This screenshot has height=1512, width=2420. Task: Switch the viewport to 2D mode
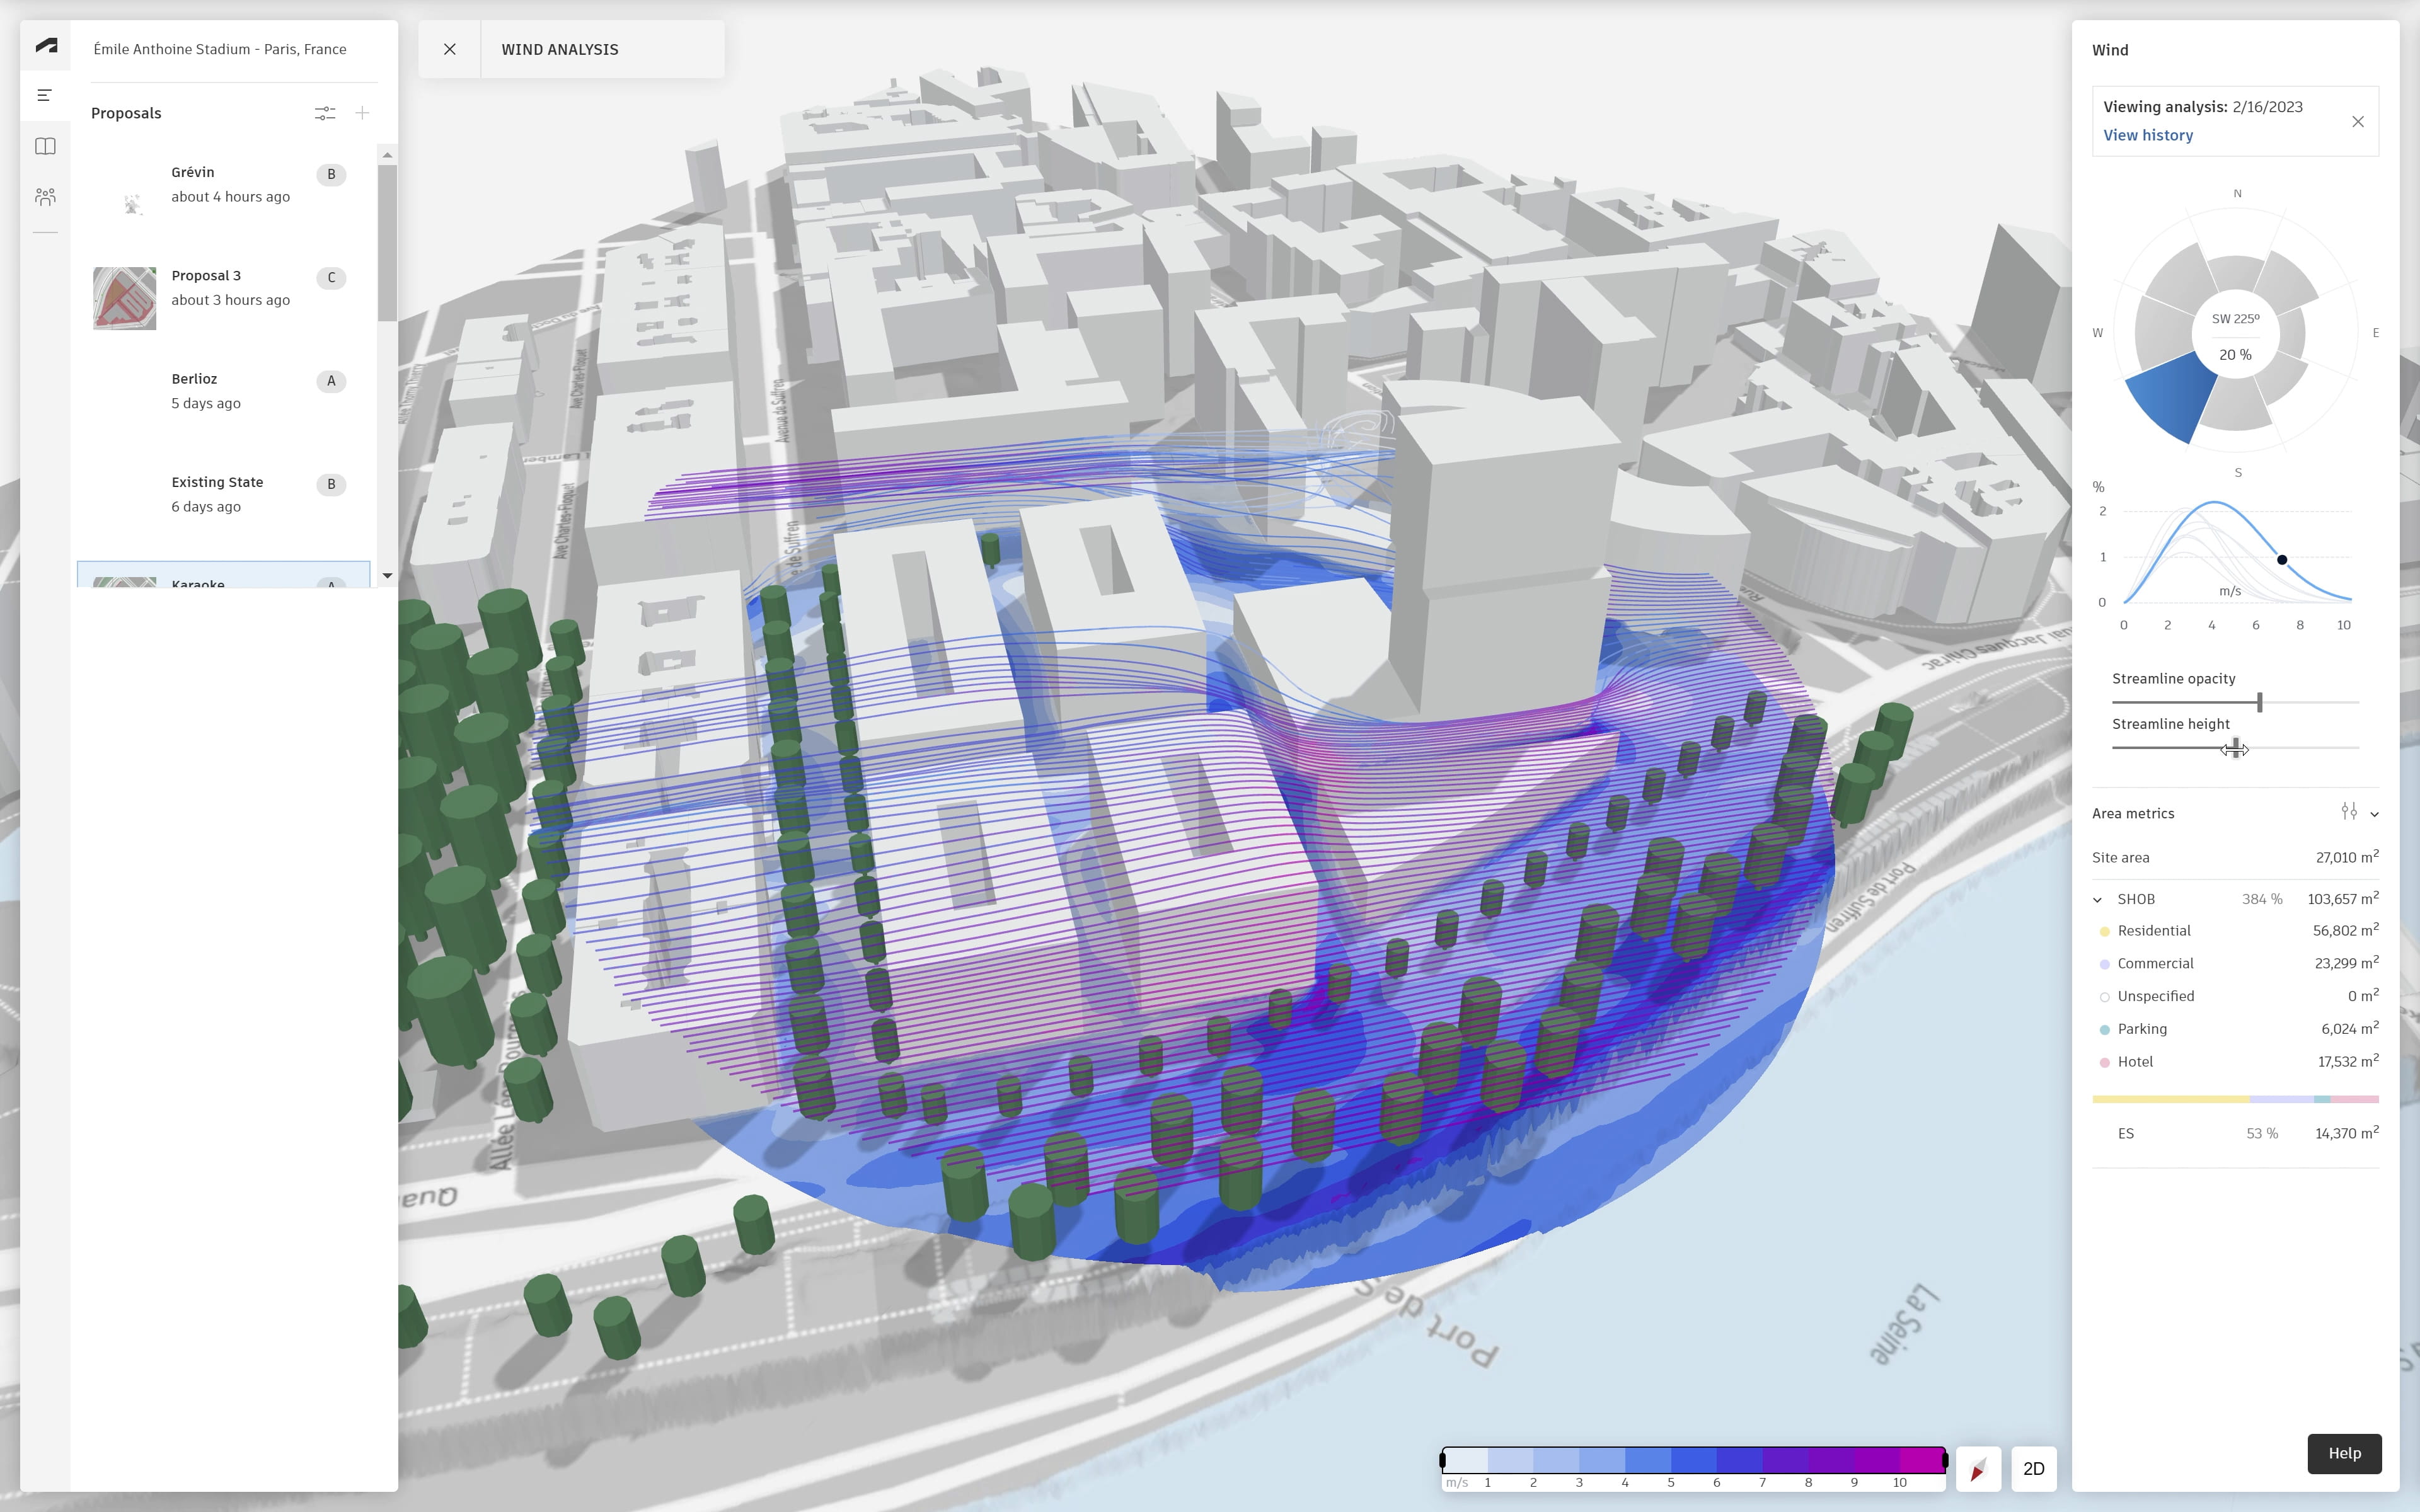click(x=2035, y=1469)
